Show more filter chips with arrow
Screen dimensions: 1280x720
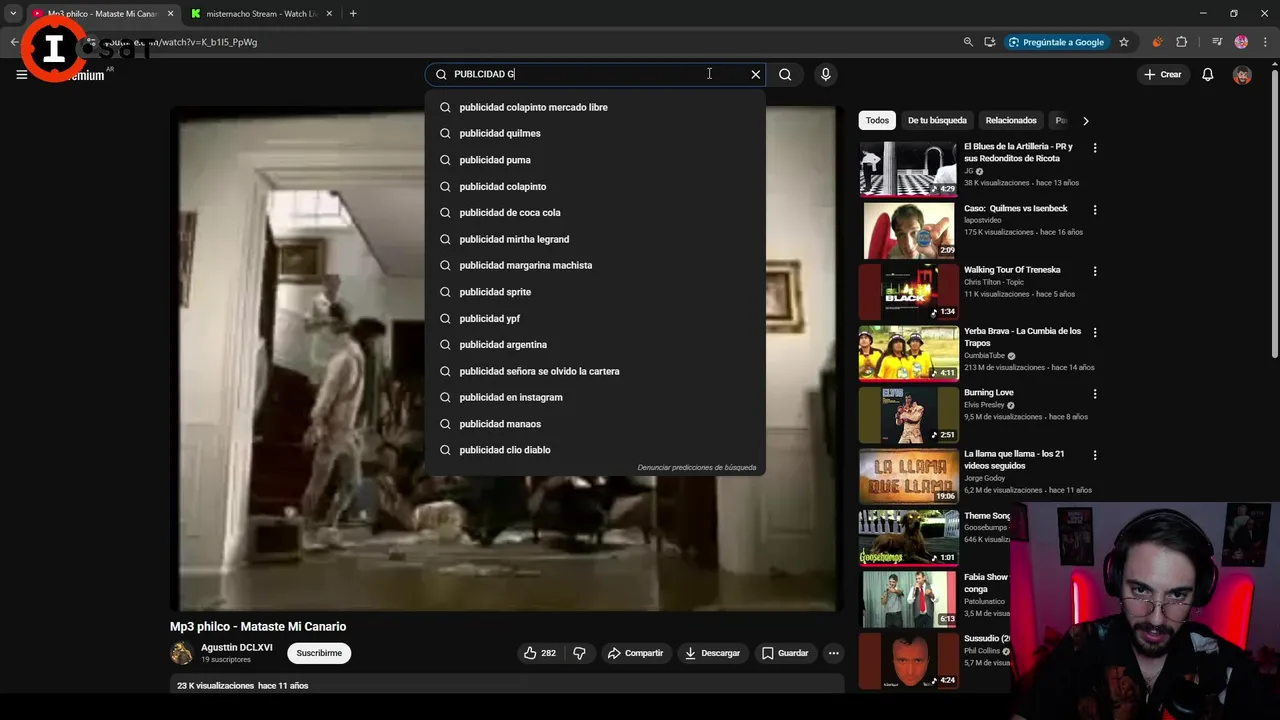pyautogui.click(x=1085, y=121)
